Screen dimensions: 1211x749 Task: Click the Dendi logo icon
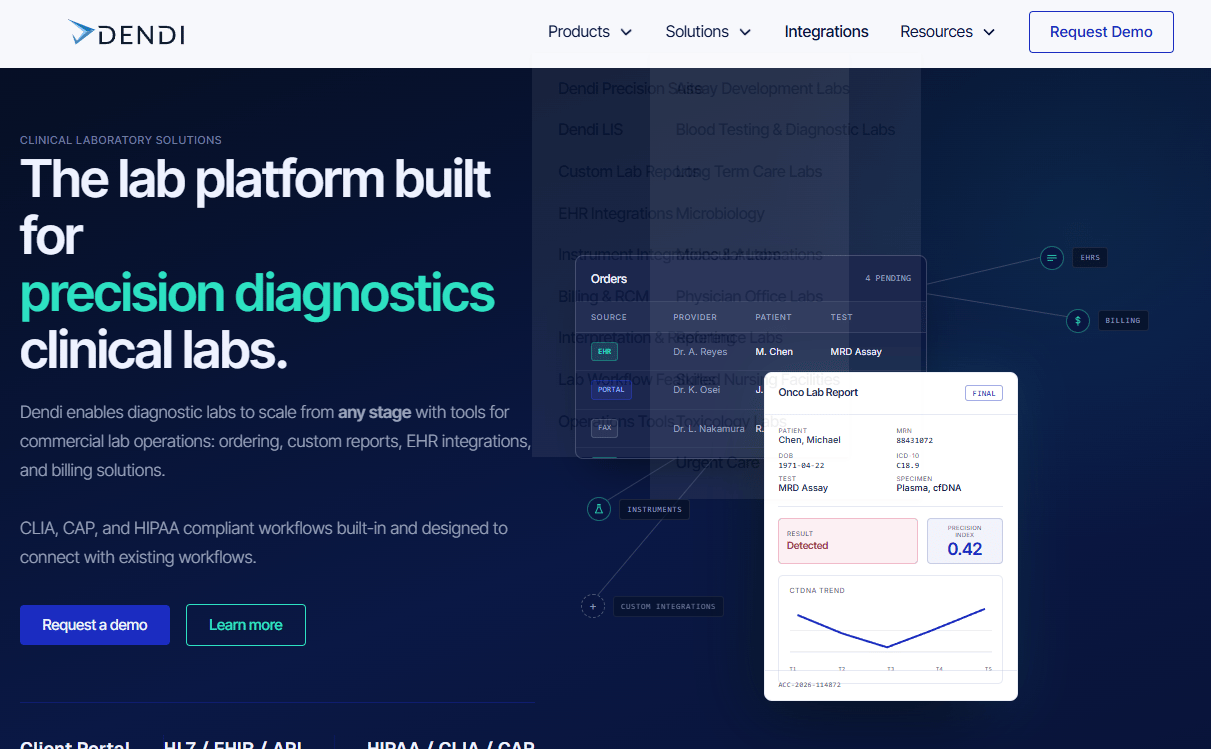pyautogui.click(x=81, y=32)
